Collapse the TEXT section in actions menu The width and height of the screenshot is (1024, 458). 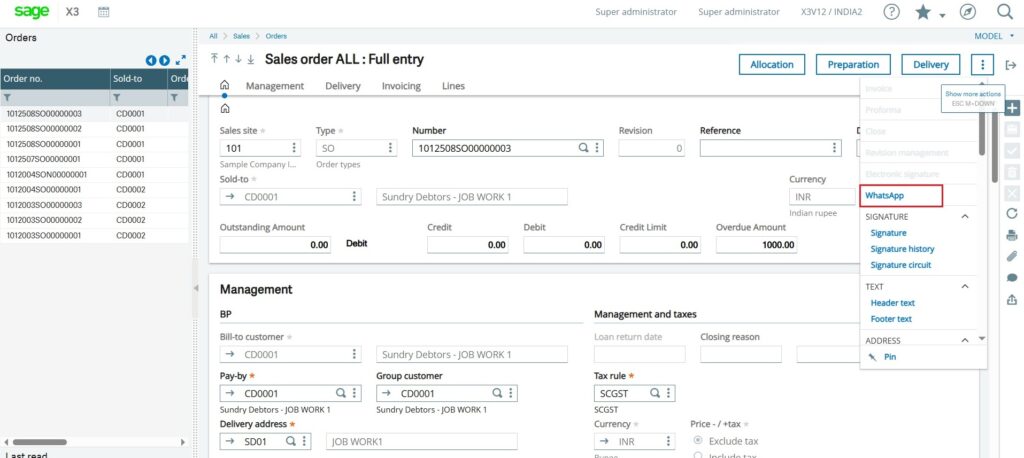click(965, 286)
